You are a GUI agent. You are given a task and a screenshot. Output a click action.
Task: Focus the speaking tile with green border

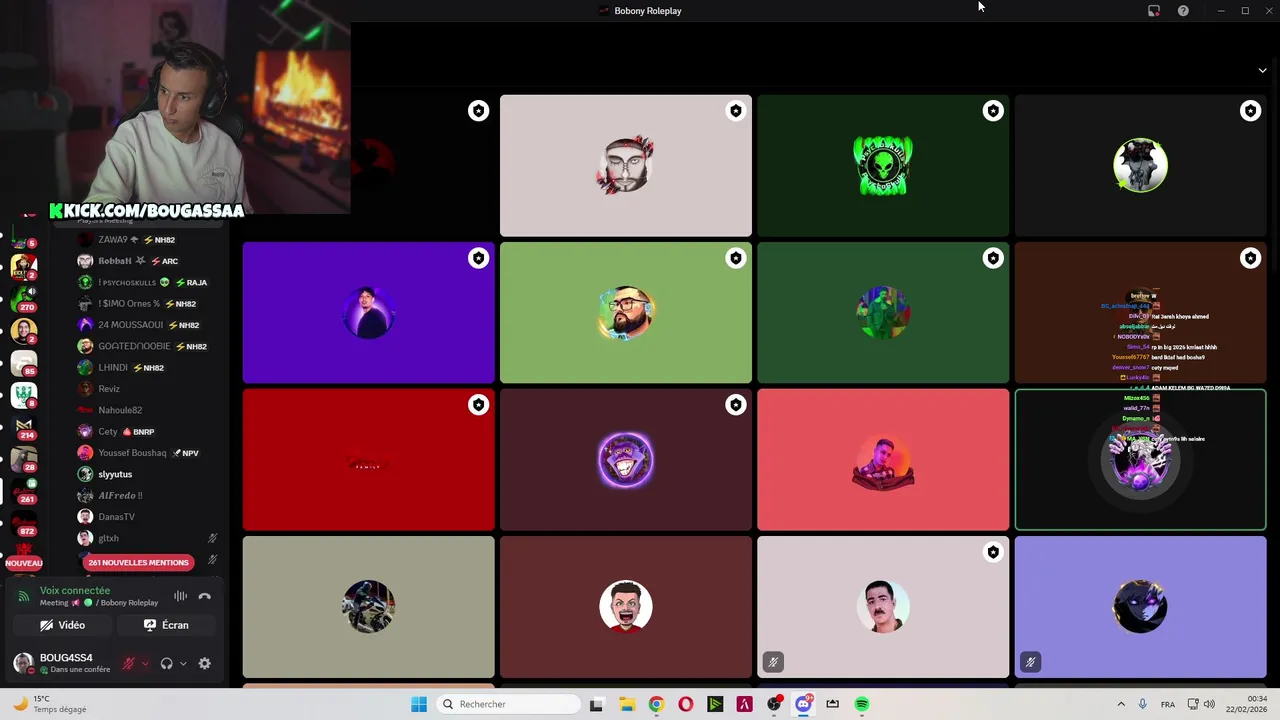point(1140,460)
